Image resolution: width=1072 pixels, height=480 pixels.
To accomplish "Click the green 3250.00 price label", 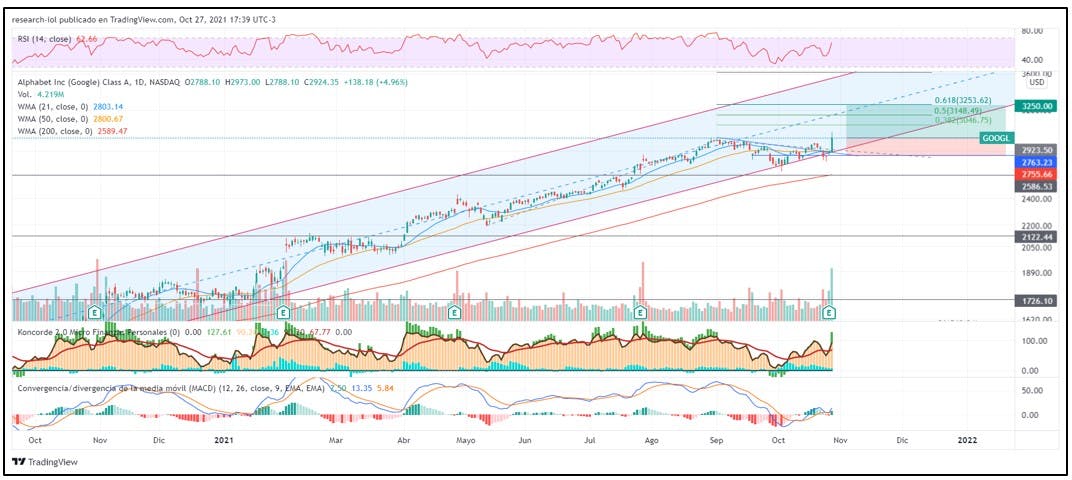I will tap(1037, 106).
